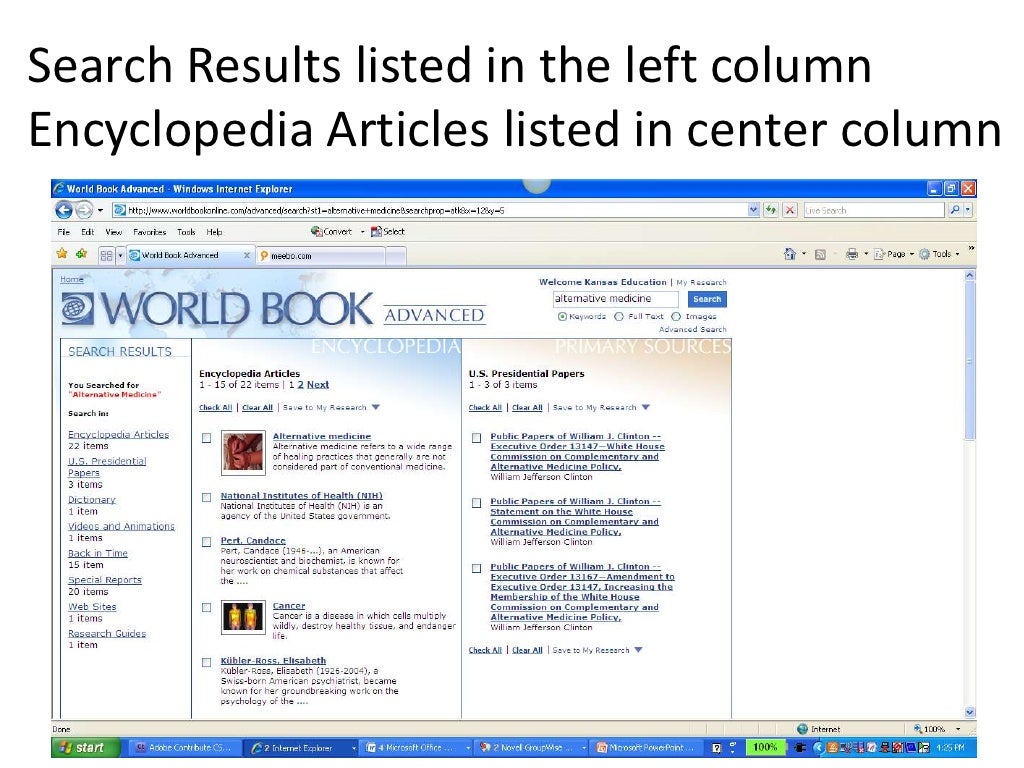This screenshot has height=768, width=1024.
Task: Click the Windows Start button
Action: click(x=86, y=748)
